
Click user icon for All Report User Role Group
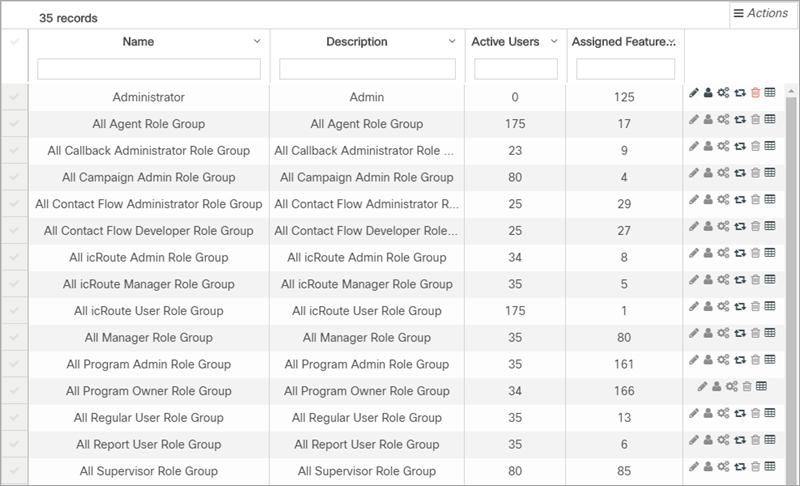coord(708,440)
